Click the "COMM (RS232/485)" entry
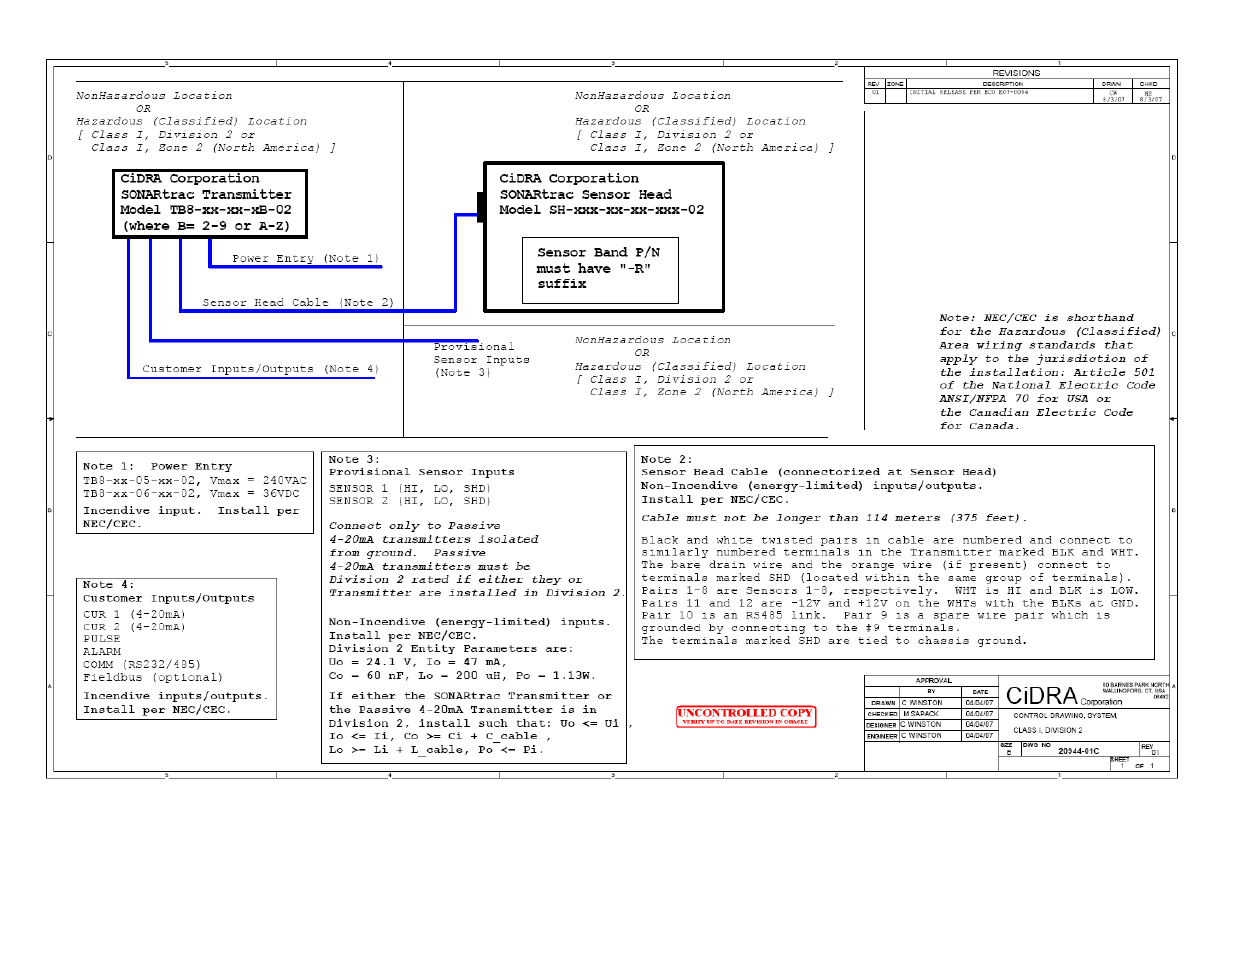This screenshot has width=1235, height=954. click(x=142, y=664)
